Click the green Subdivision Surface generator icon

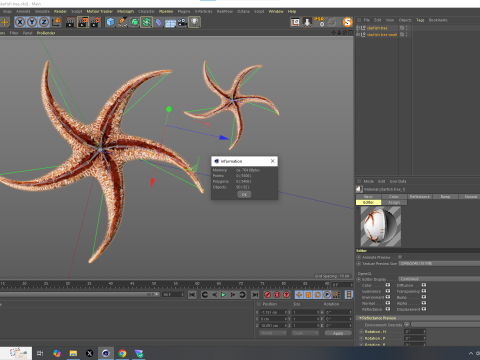point(134,22)
